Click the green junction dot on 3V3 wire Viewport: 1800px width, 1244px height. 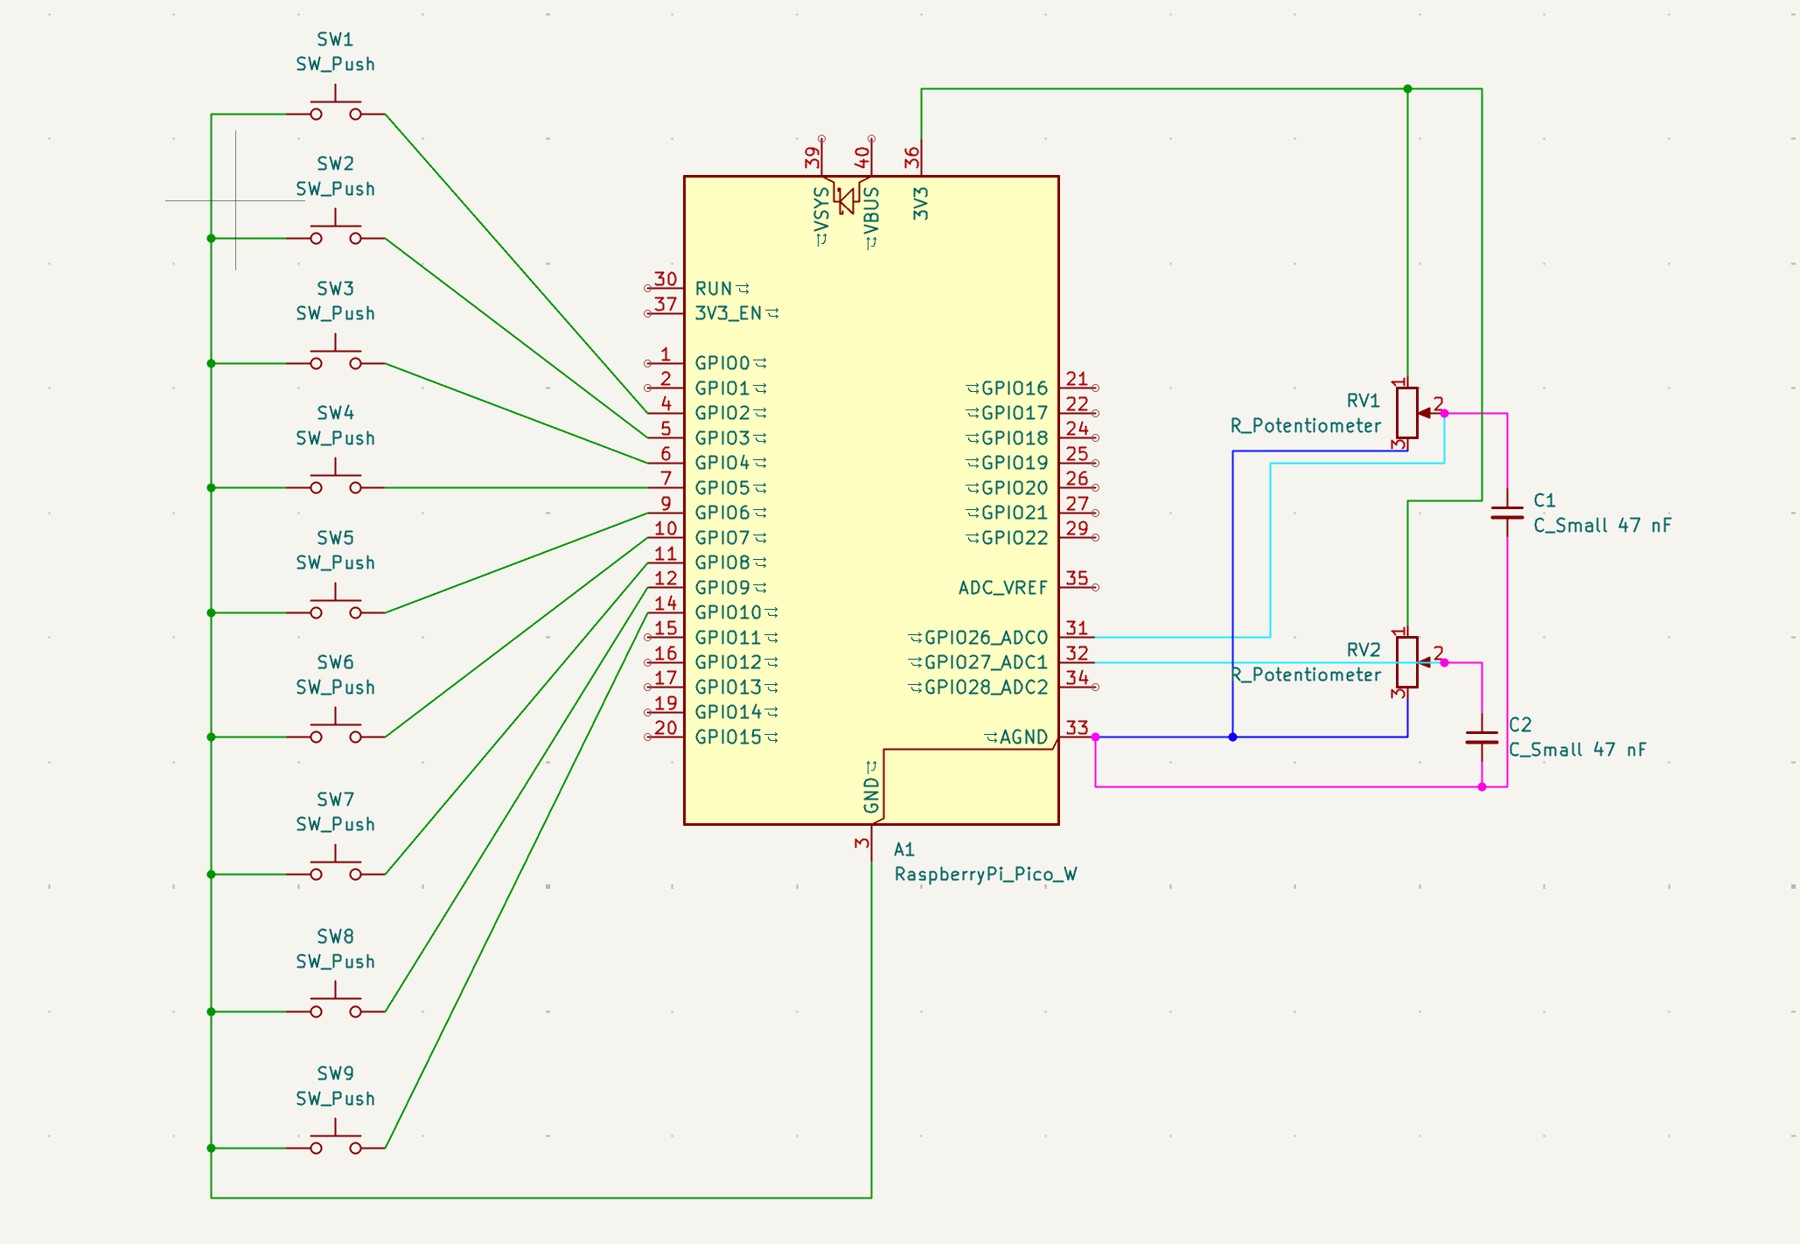(x=1408, y=89)
